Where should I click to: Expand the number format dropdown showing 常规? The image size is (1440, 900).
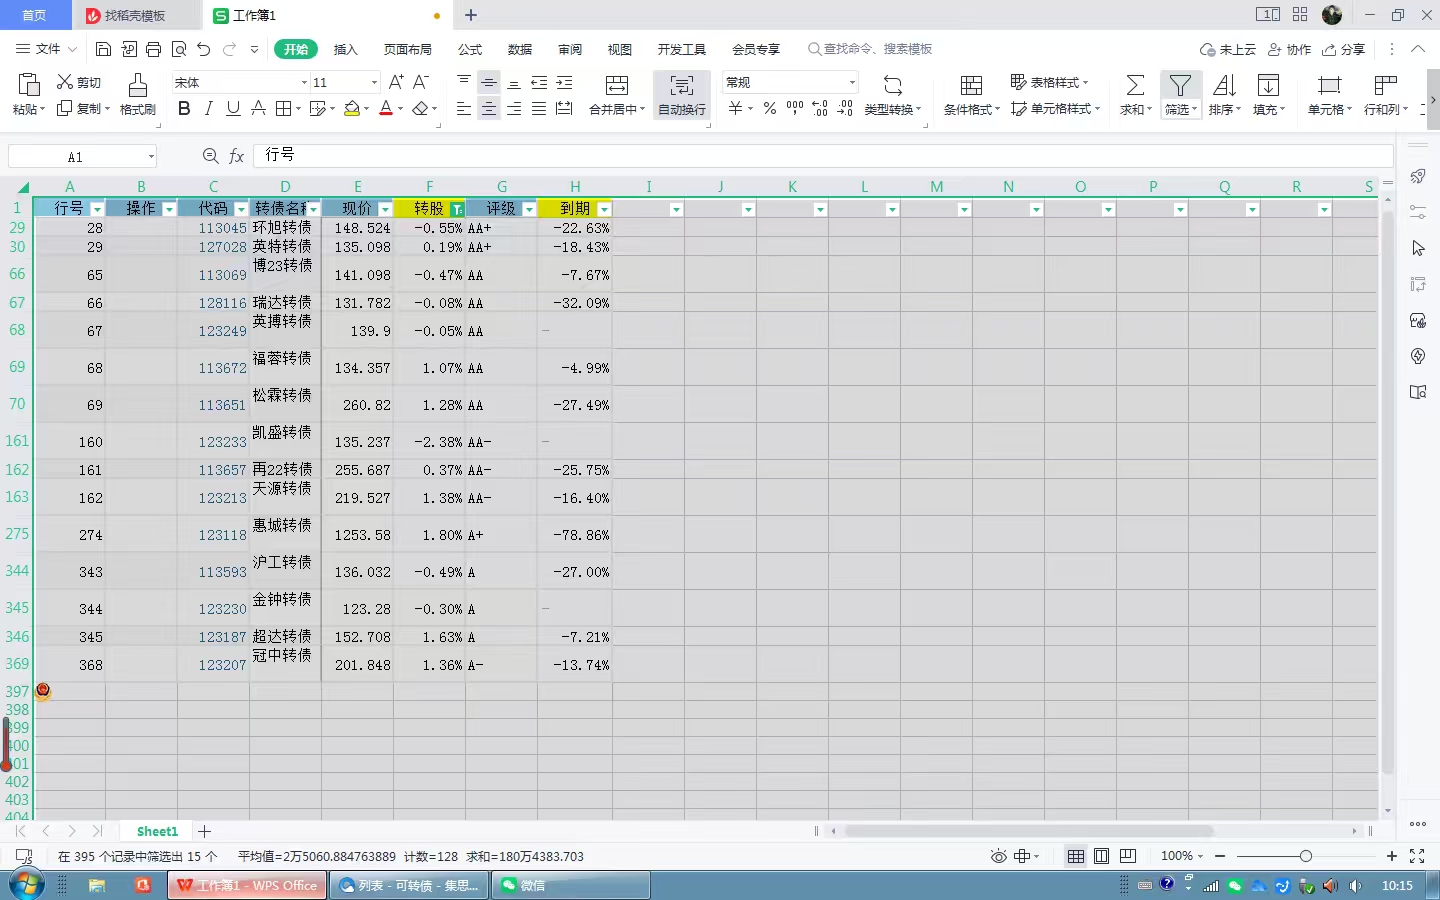[852, 82]
